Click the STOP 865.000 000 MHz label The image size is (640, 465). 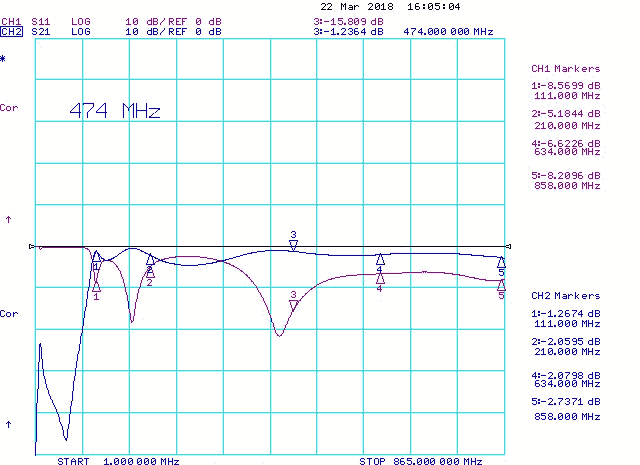click(x=421, y=461)
